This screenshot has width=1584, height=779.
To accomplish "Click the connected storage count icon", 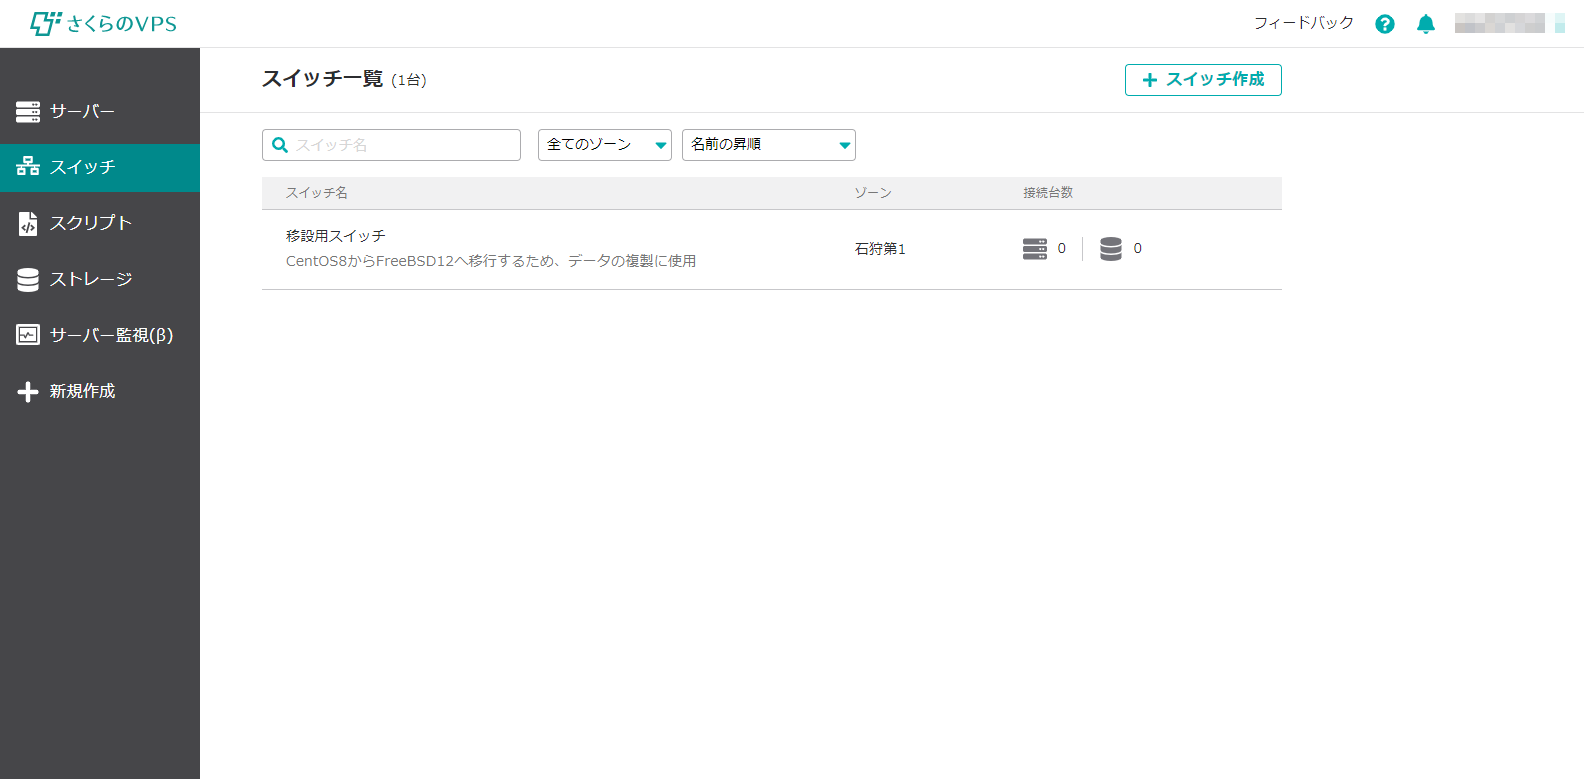I will coord(1111,249).
